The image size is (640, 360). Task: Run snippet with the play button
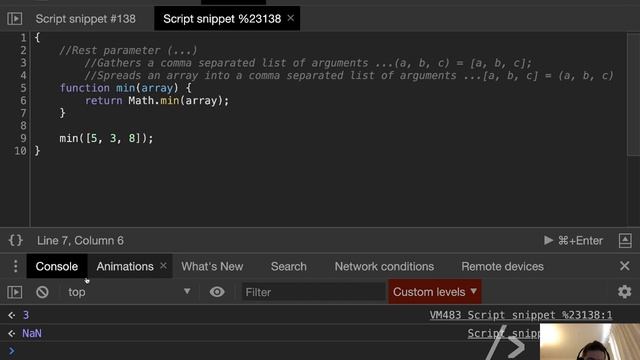[x=548, y=240]
